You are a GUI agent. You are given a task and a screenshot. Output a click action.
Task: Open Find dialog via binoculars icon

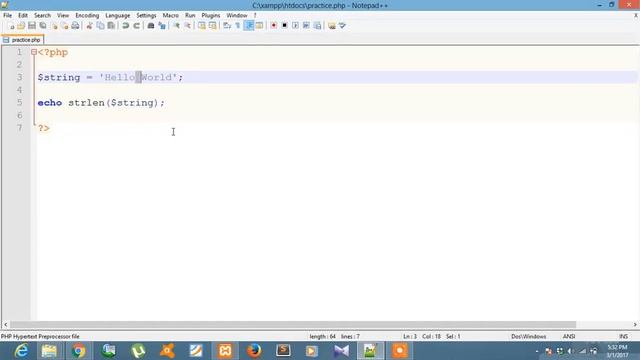pos(151,26)
